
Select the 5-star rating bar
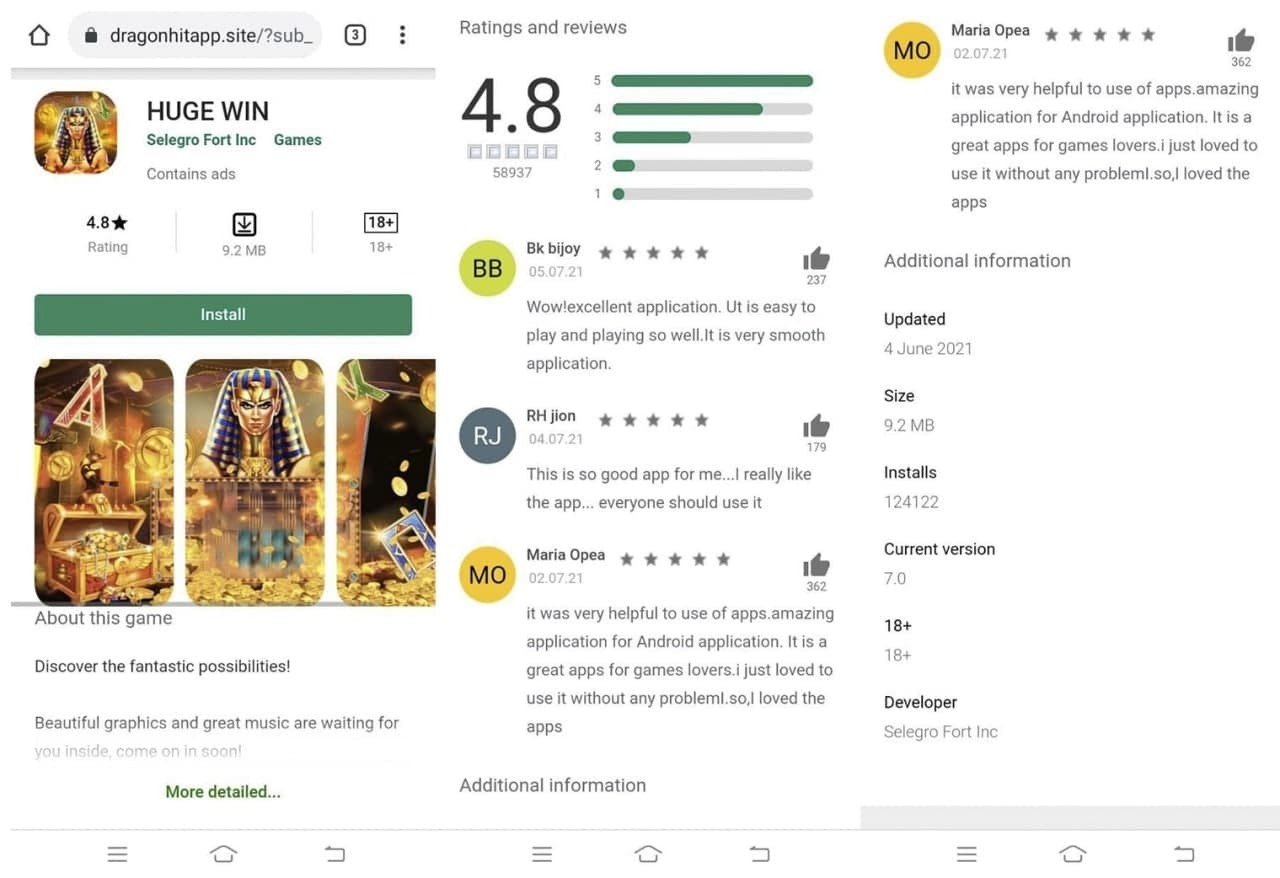712,81
